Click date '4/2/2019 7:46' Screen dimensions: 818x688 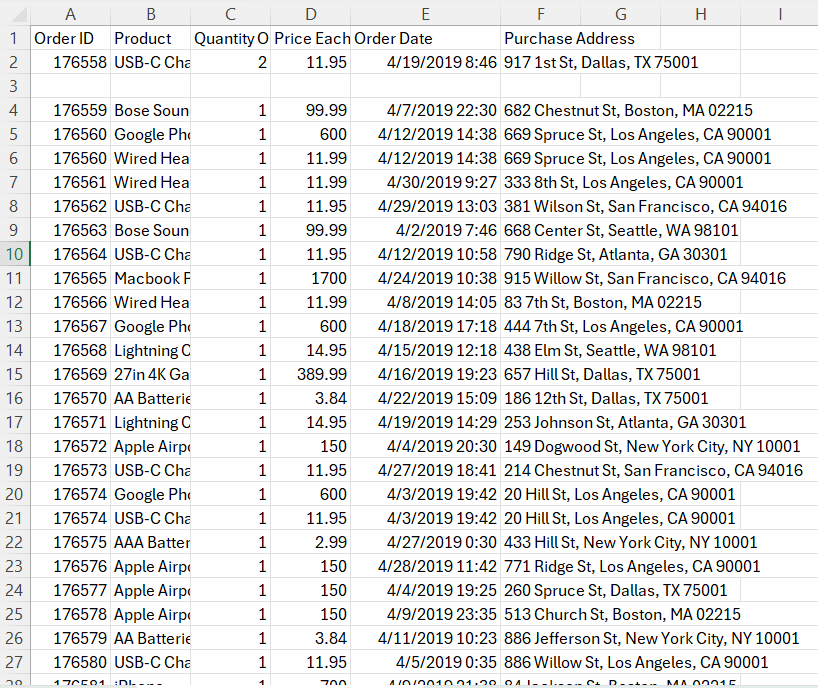pos(426,230)
